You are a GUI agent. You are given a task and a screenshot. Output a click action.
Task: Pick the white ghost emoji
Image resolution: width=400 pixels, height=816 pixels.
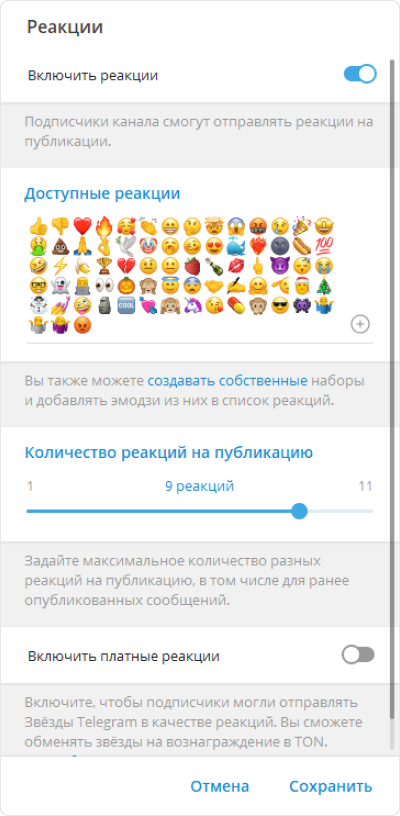pos(60,287)
